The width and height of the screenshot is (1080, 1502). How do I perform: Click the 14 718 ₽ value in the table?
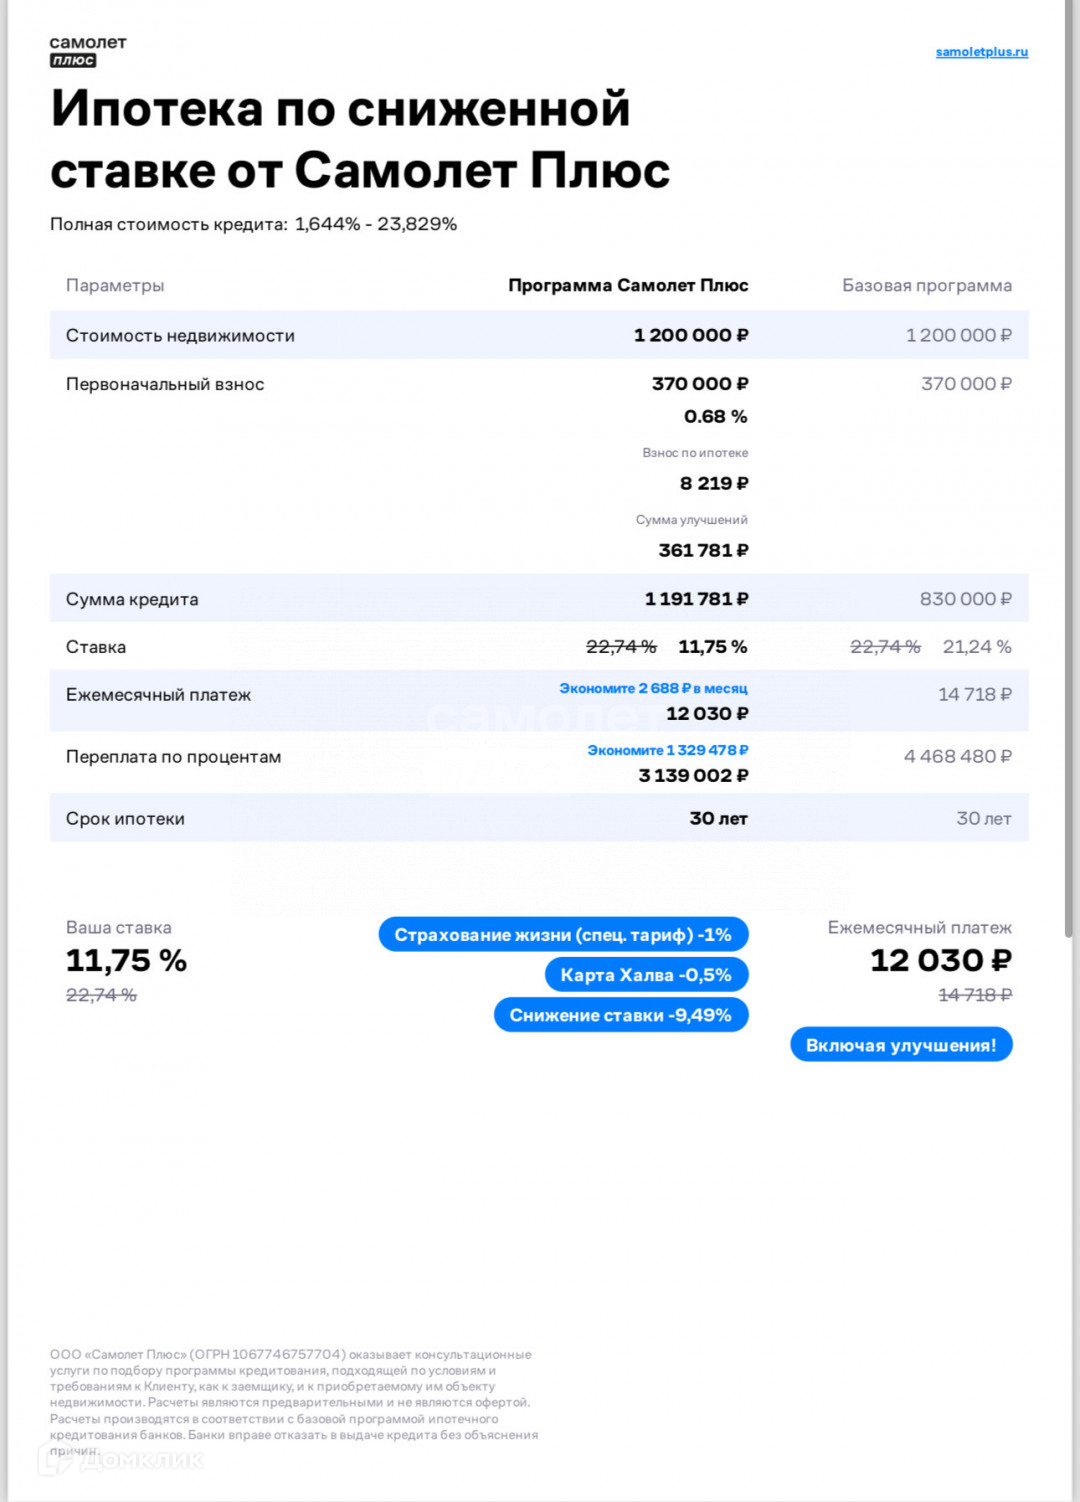[974, 694]
